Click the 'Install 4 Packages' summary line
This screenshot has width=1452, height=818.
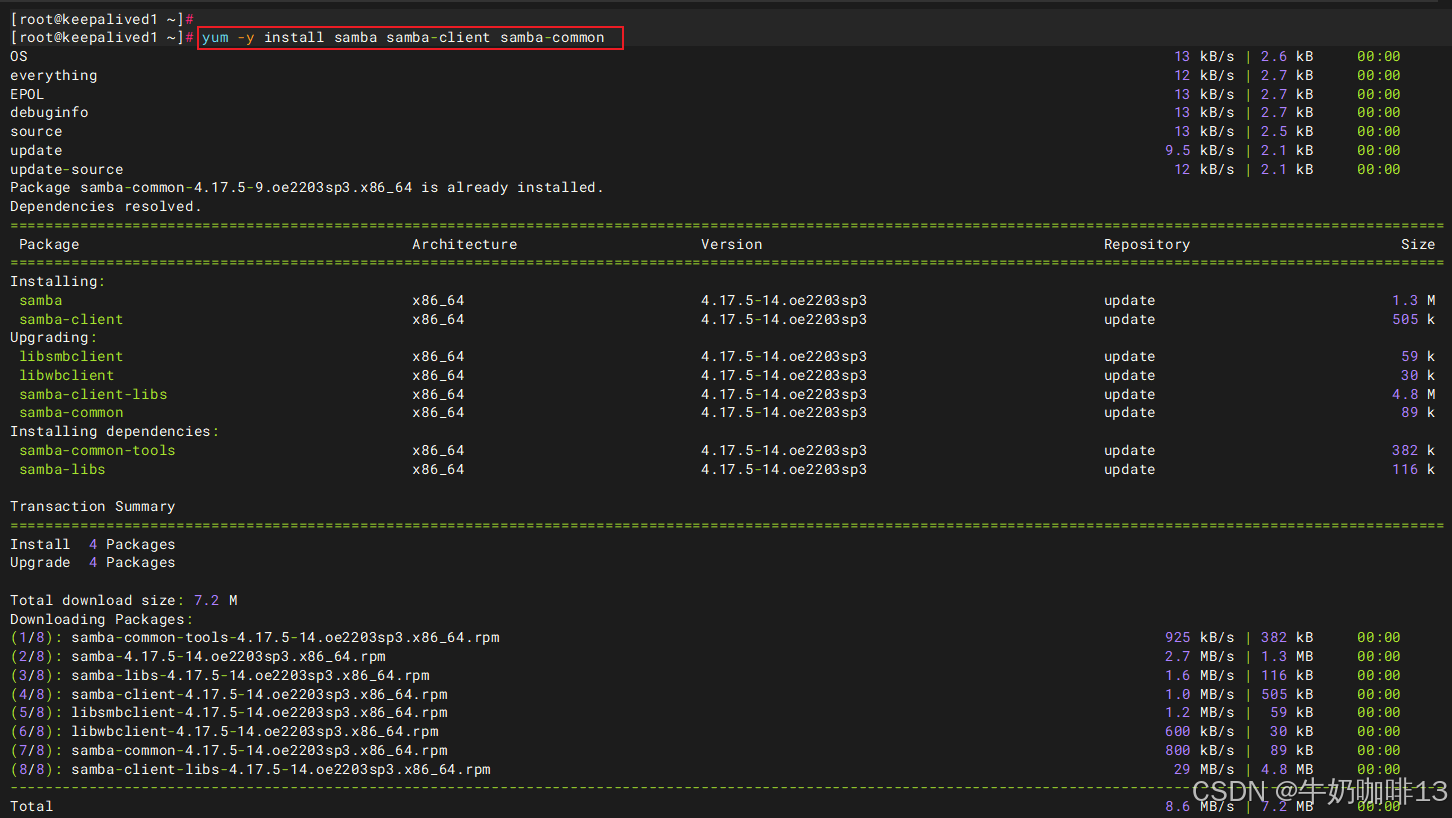coord(93,545)
